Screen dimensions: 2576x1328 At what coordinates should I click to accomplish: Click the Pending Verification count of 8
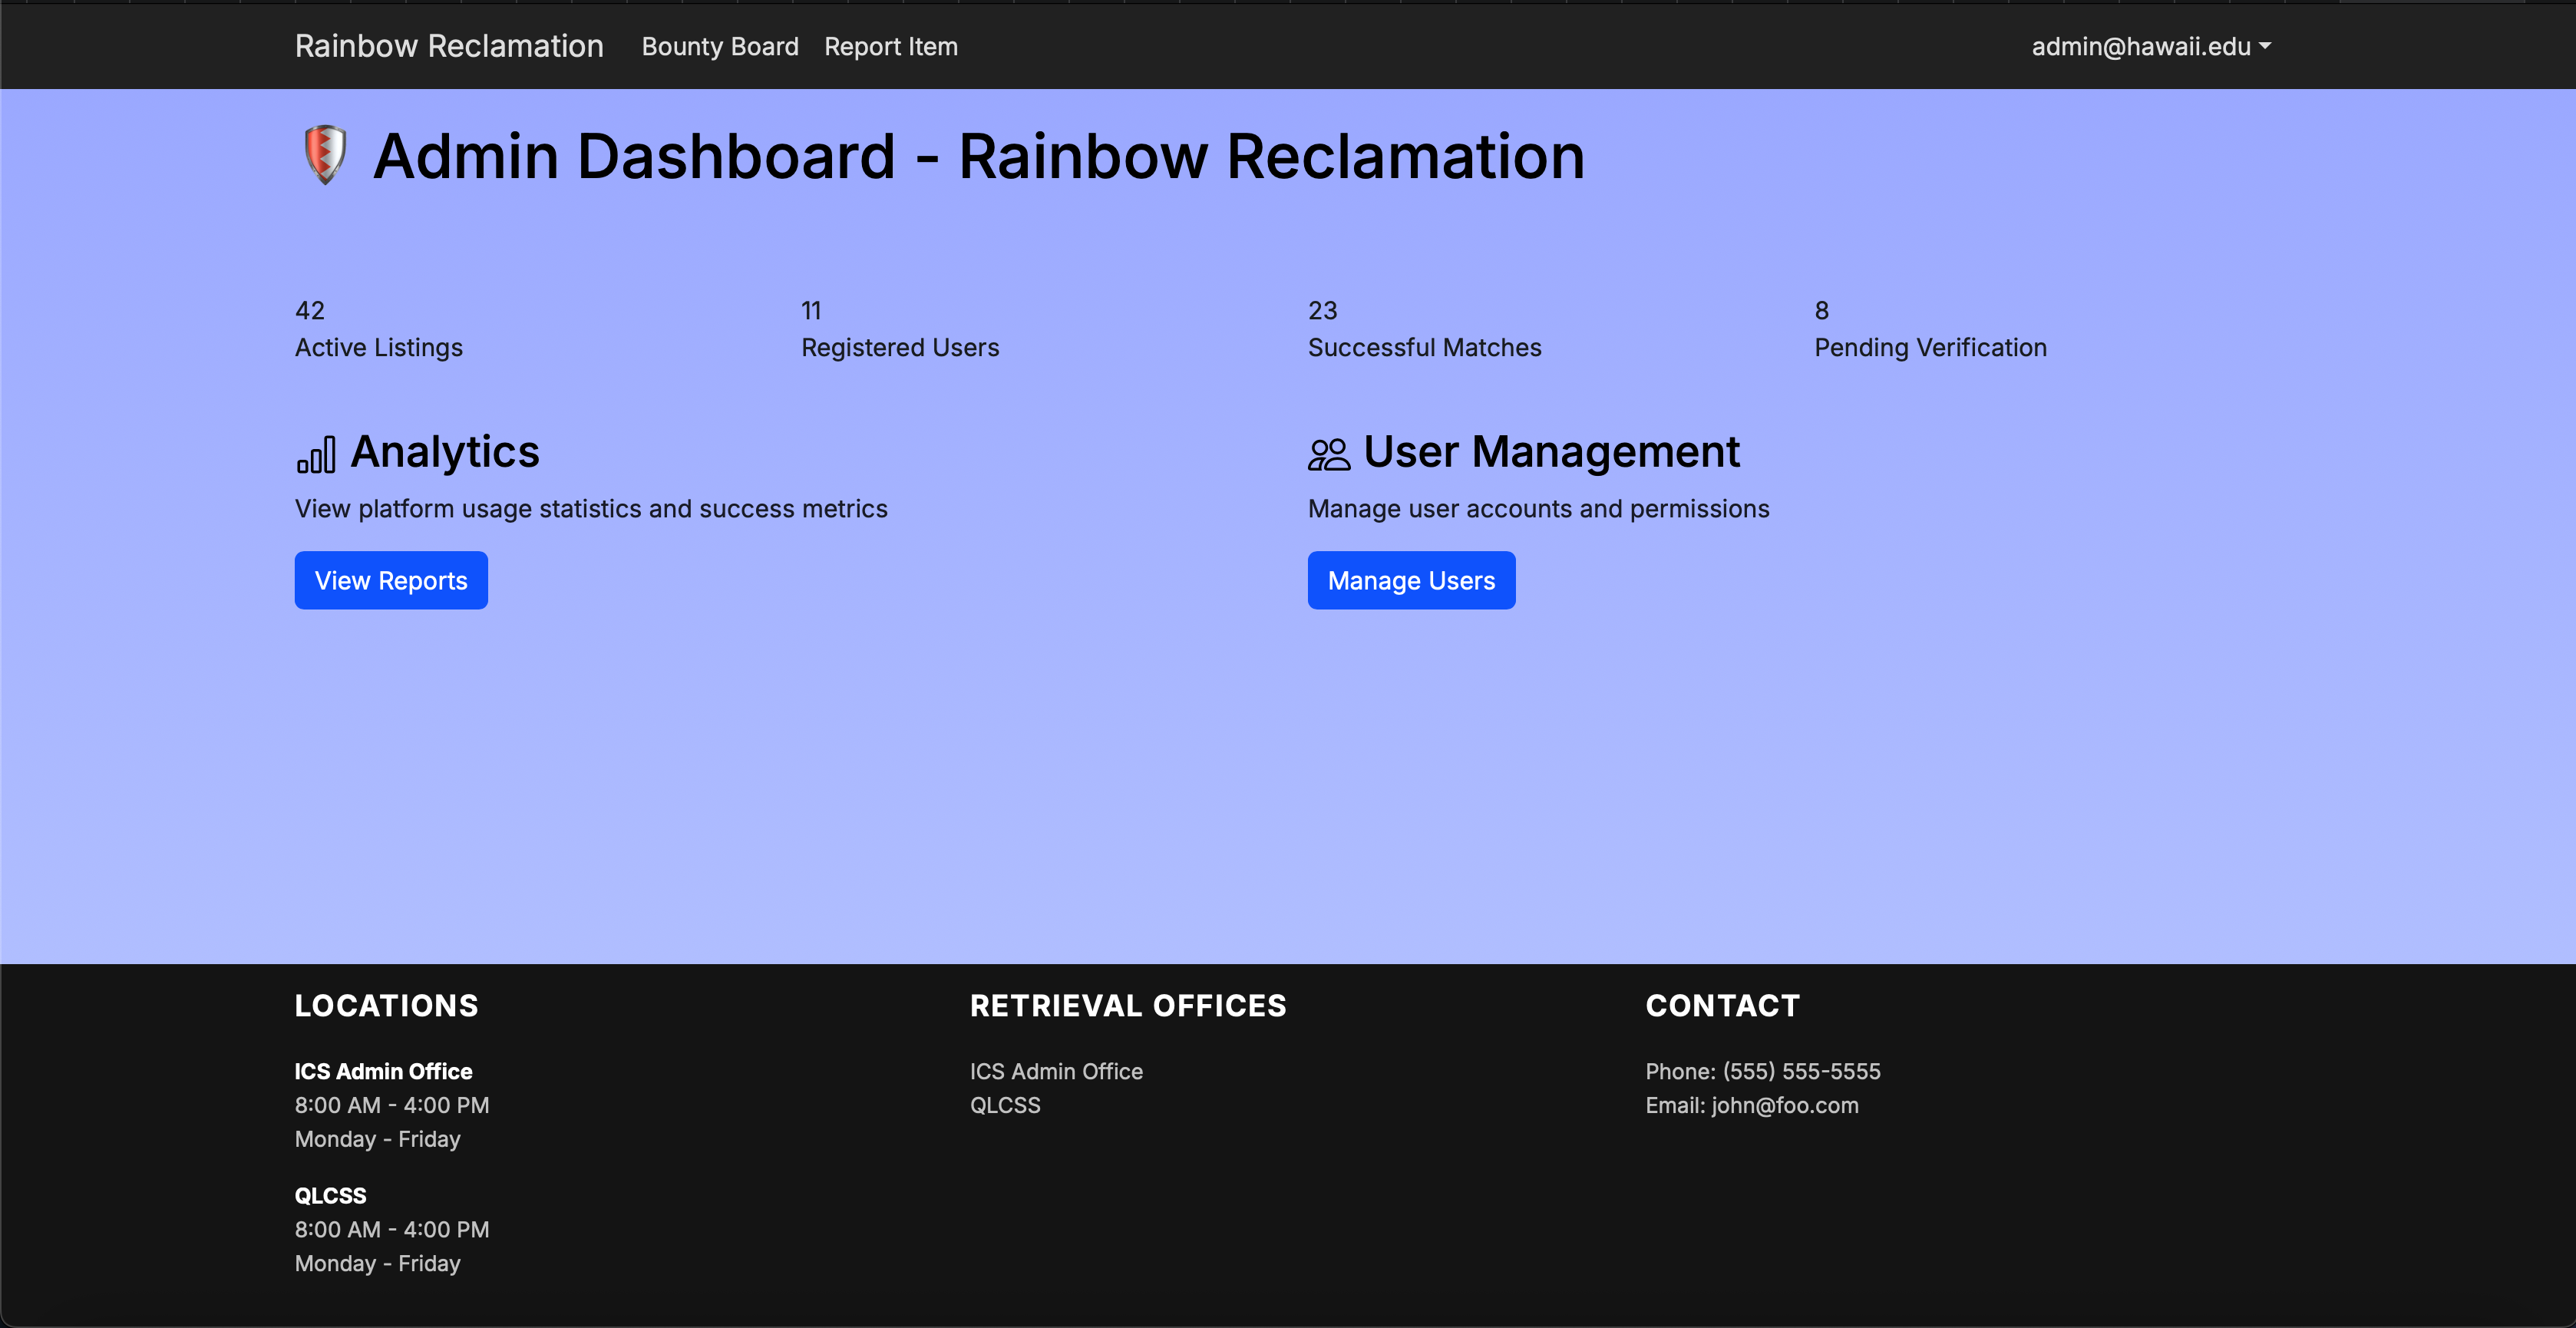[x=1930, y=330]
